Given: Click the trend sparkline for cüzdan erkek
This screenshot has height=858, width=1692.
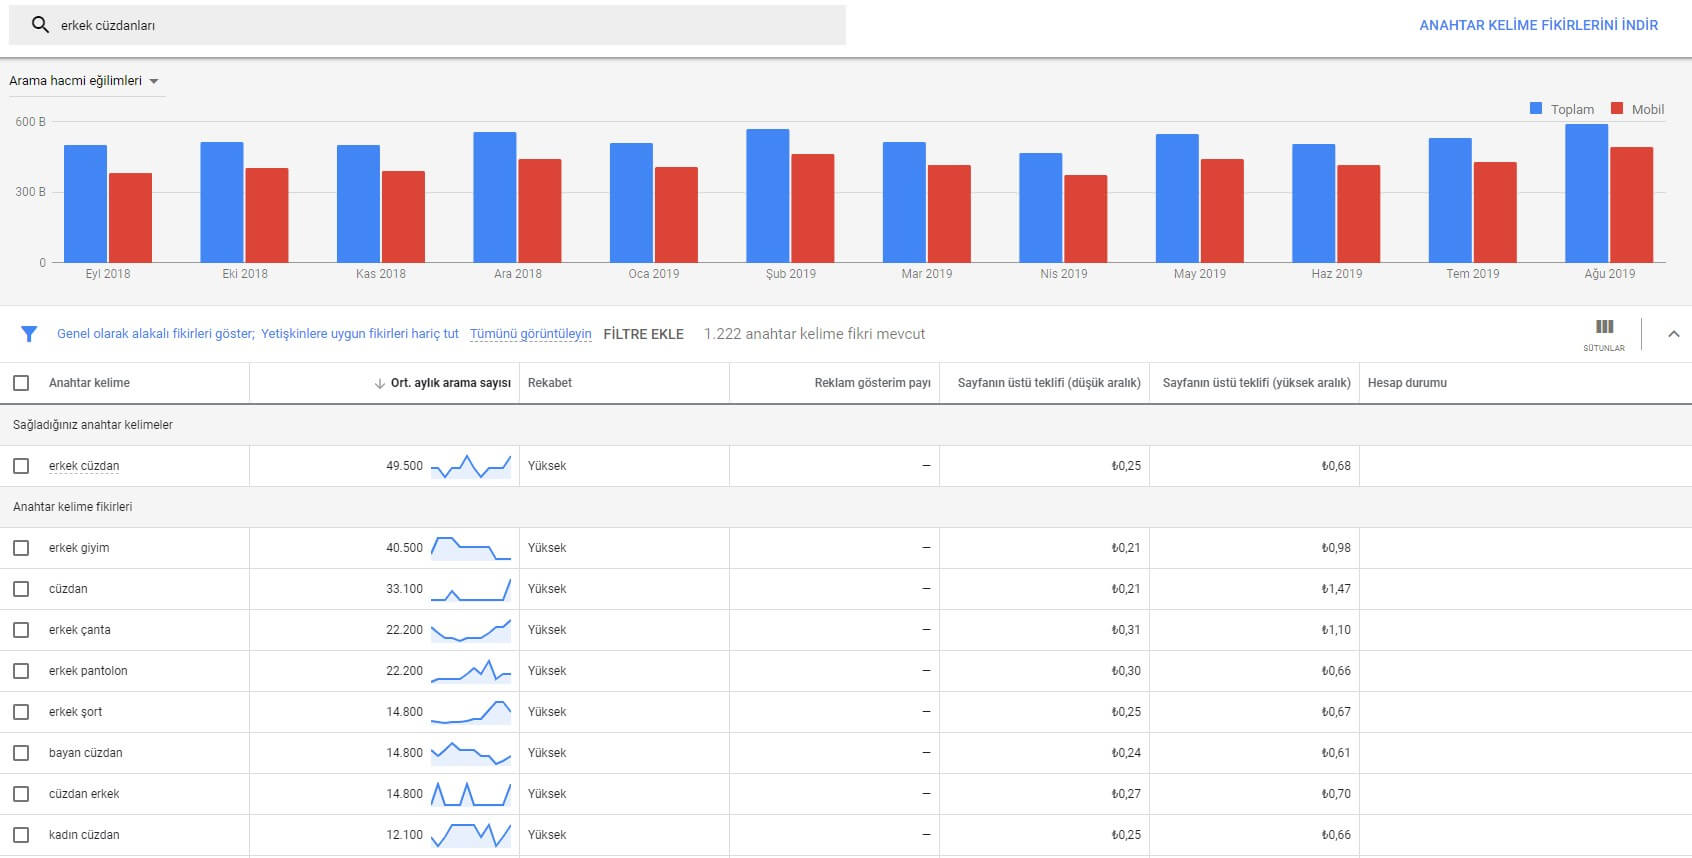Looking at the screenshot, I should pos(470,794).
